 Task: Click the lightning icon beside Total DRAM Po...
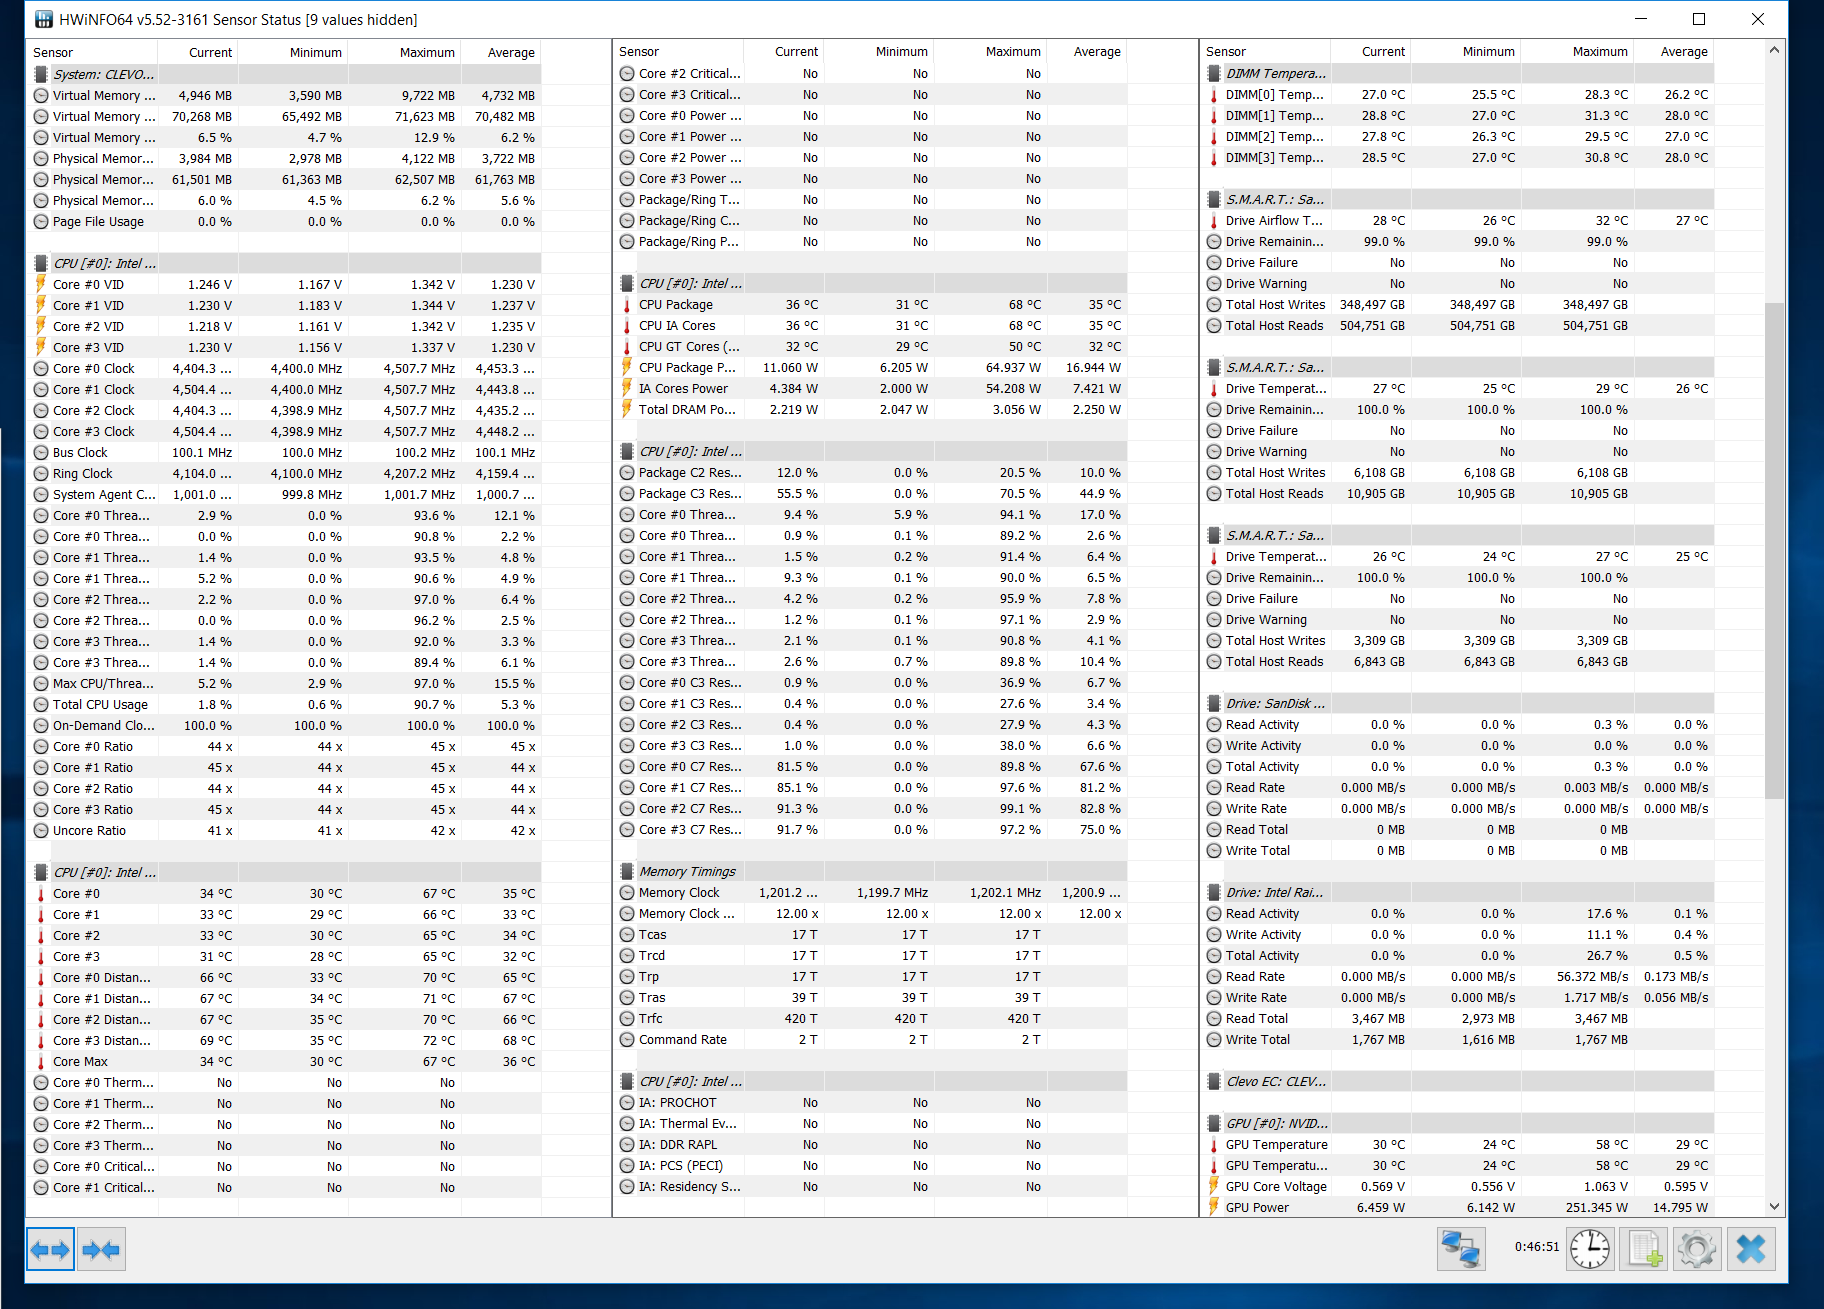(x=627, y=409)
